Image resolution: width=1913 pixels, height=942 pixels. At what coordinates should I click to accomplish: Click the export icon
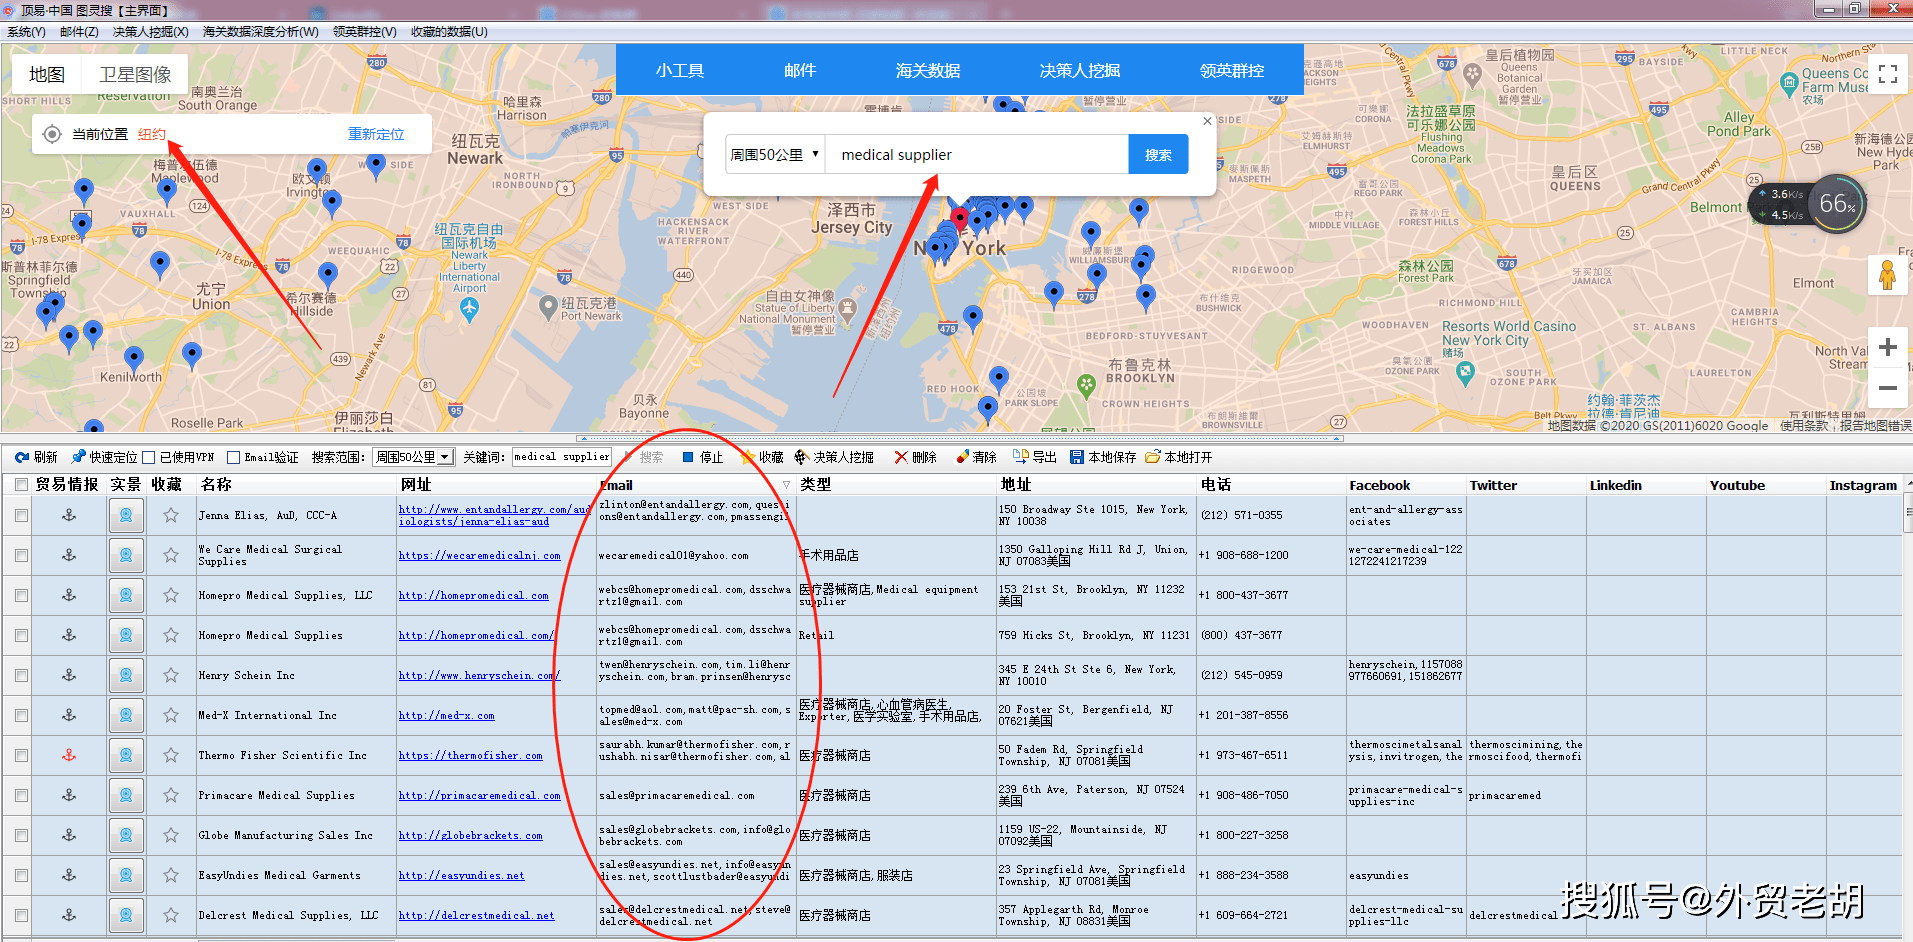[1021, 457]
